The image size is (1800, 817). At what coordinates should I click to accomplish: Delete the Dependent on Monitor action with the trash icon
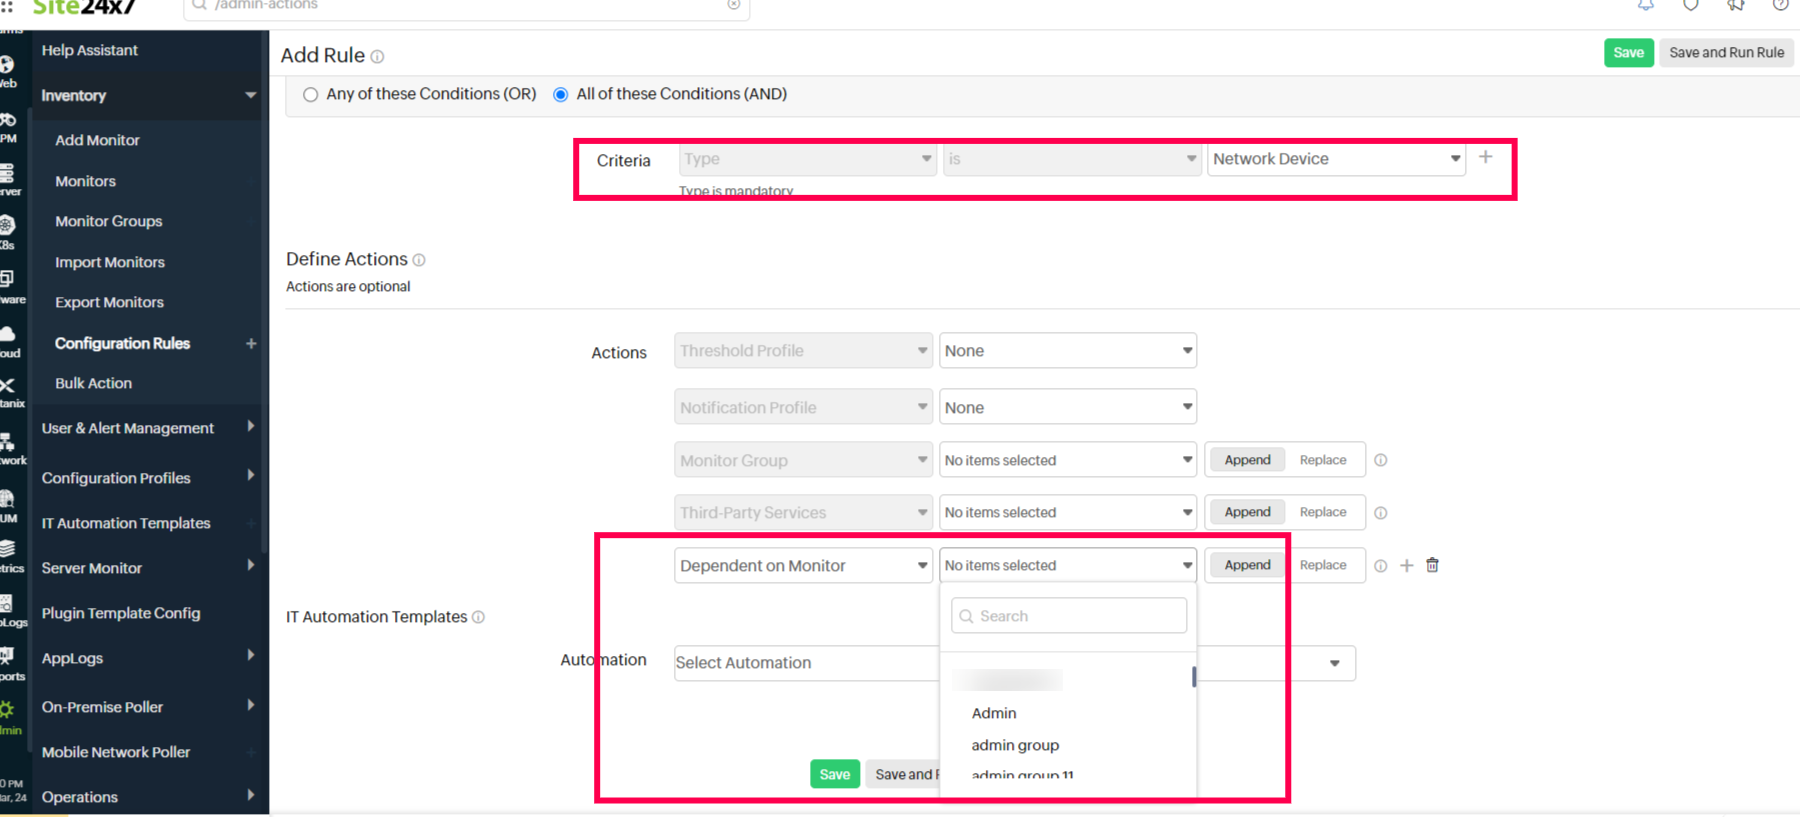tap(1432, 565)
